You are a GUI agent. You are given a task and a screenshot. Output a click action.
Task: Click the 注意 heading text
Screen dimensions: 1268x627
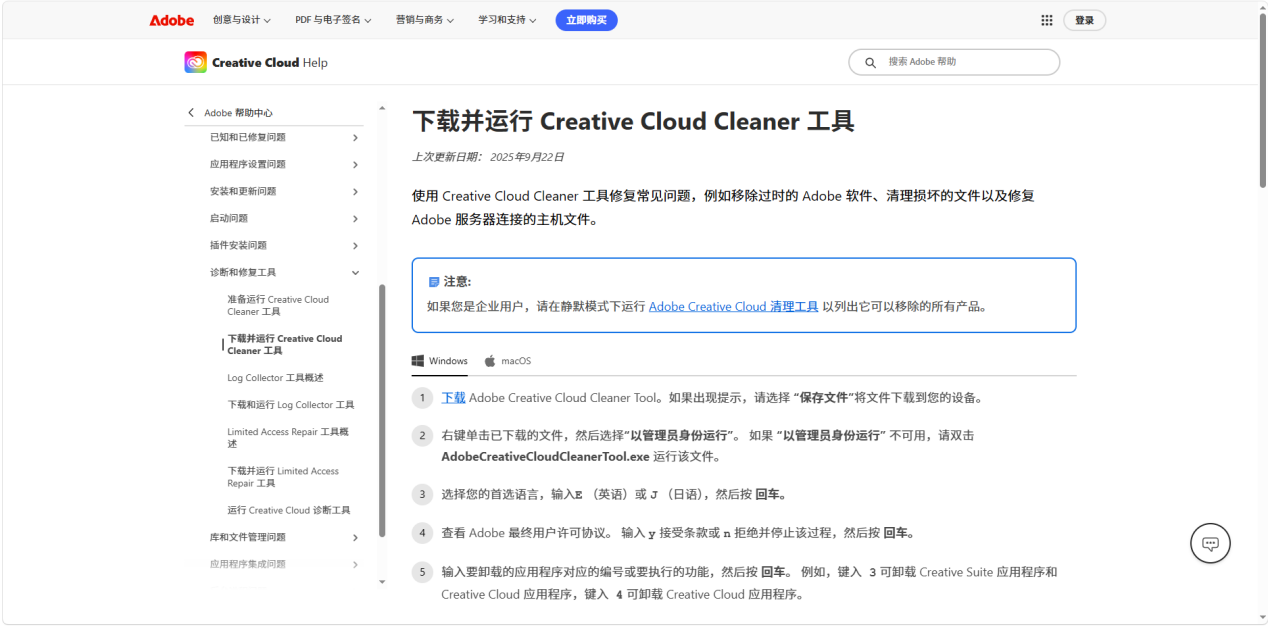[457, 282]
